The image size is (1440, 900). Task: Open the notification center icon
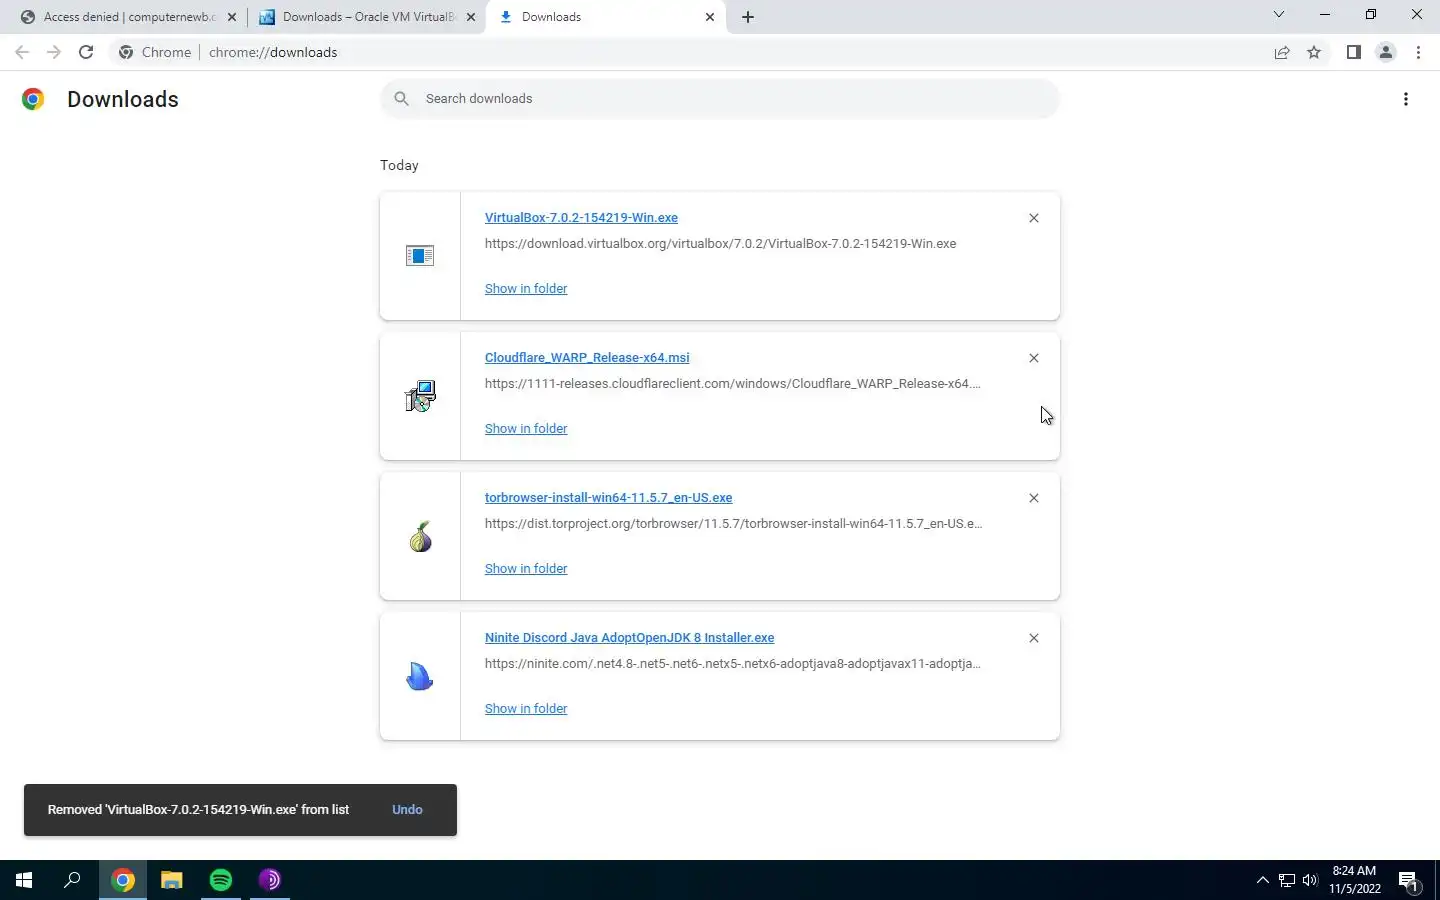(1409, 881)
